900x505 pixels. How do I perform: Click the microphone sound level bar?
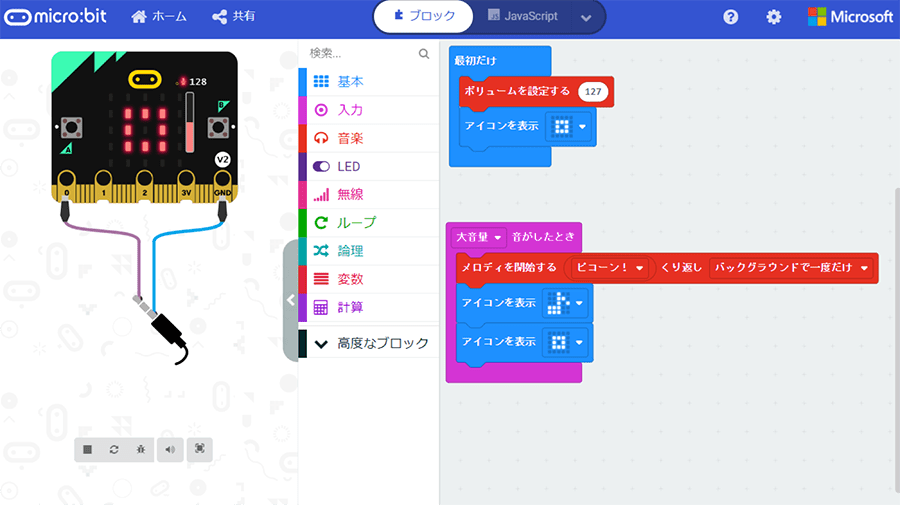[190, 122]
